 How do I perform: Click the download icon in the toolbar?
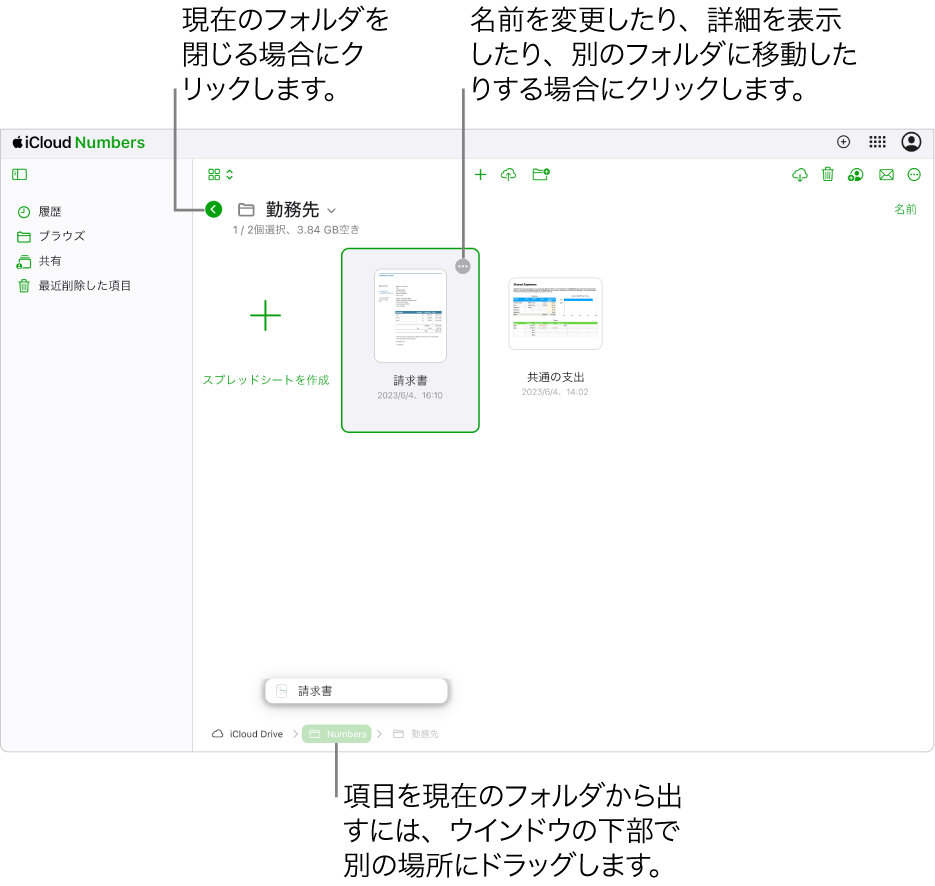(799, 174)
